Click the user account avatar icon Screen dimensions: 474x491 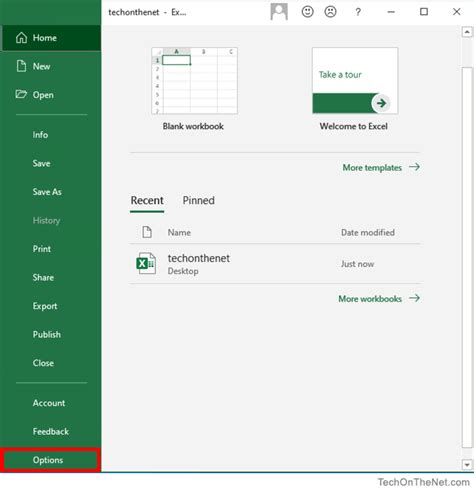coord(279,12)
